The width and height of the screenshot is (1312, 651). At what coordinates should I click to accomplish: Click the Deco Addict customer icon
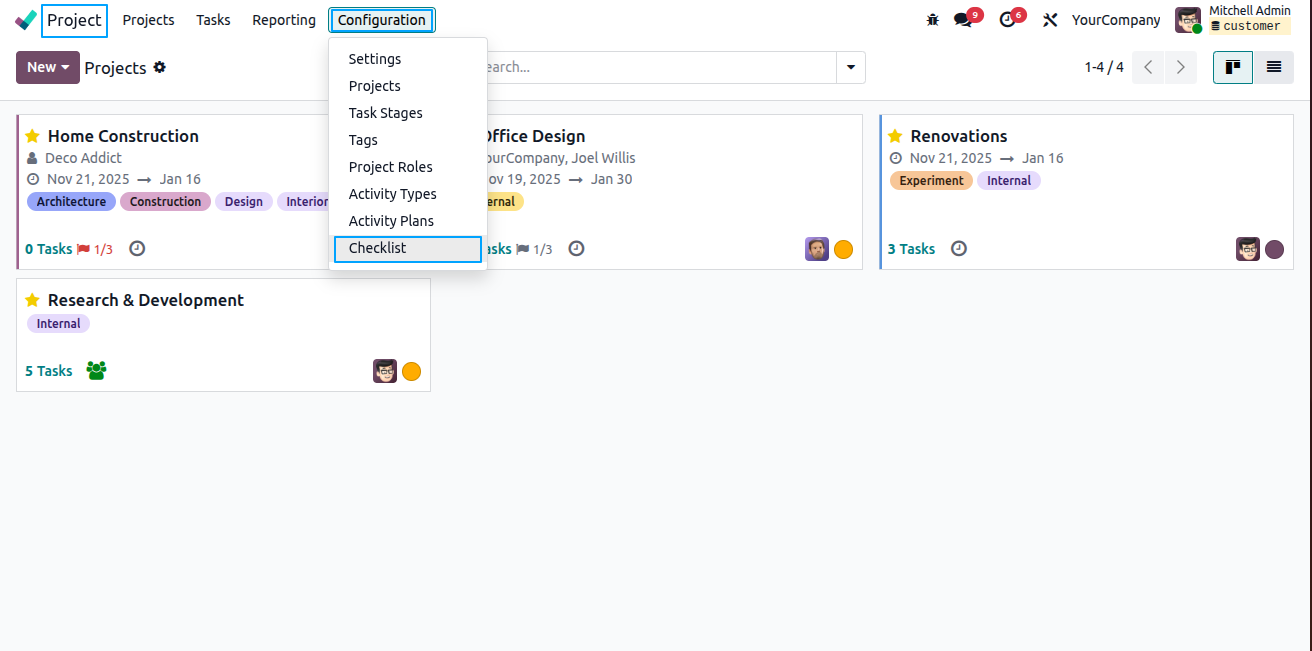(32, 158)
